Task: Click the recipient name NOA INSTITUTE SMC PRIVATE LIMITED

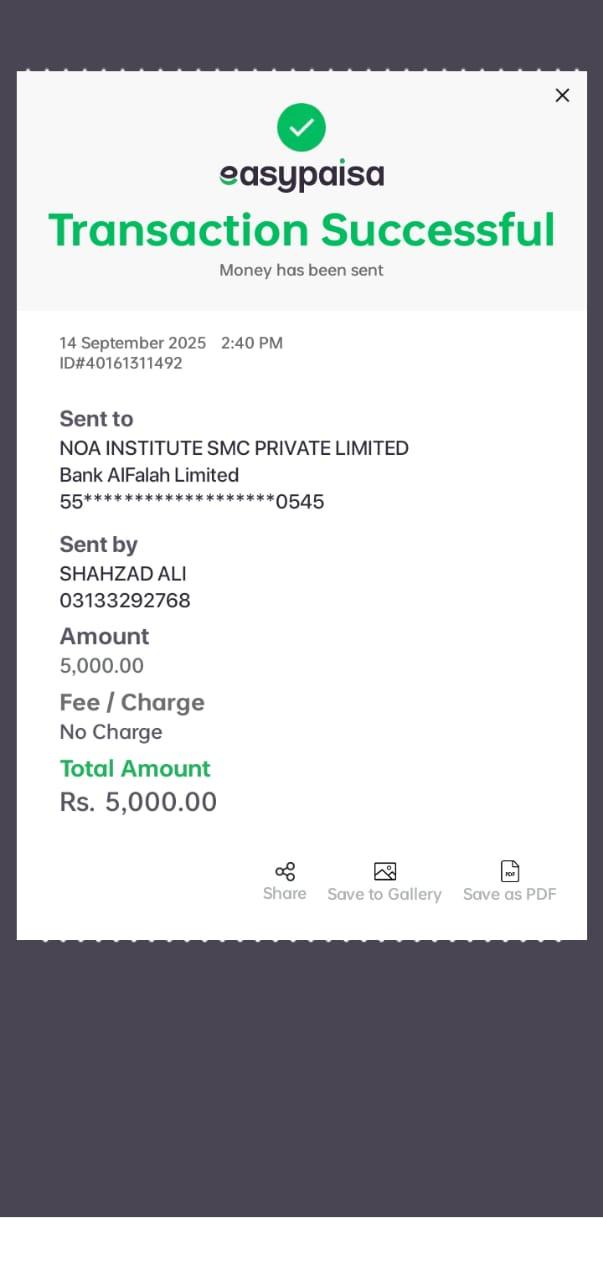Action: (x=234, y=448)
